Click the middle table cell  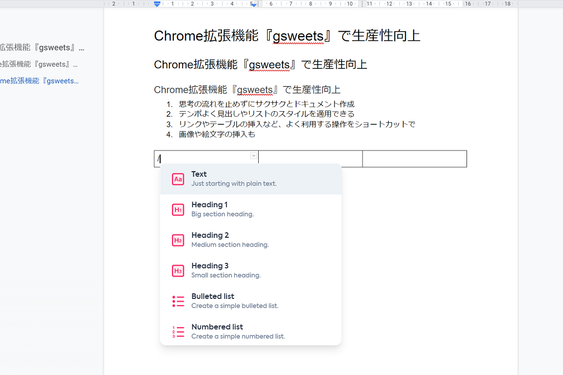pyautogui.click(x=310, y=159)
